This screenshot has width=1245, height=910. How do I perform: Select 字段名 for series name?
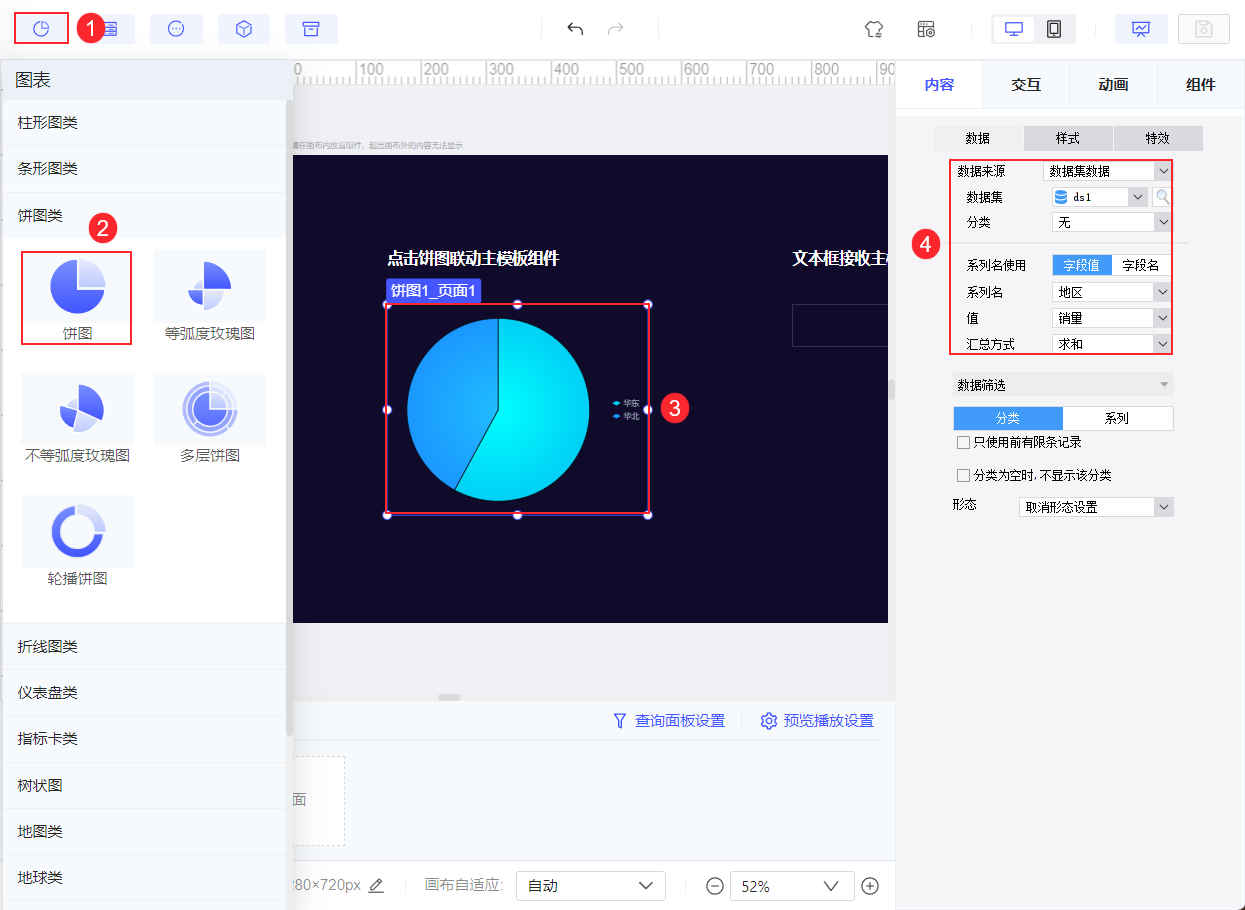click(1141, 265)
